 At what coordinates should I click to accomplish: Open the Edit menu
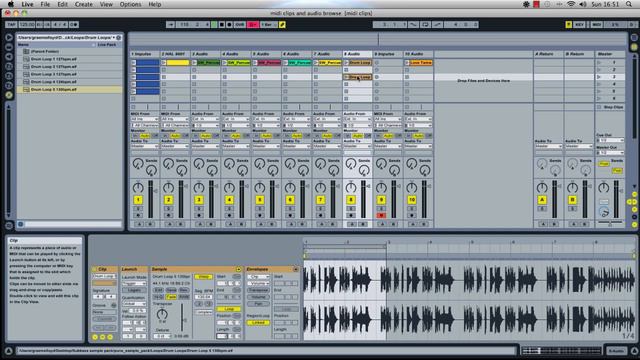coord(62,4)
